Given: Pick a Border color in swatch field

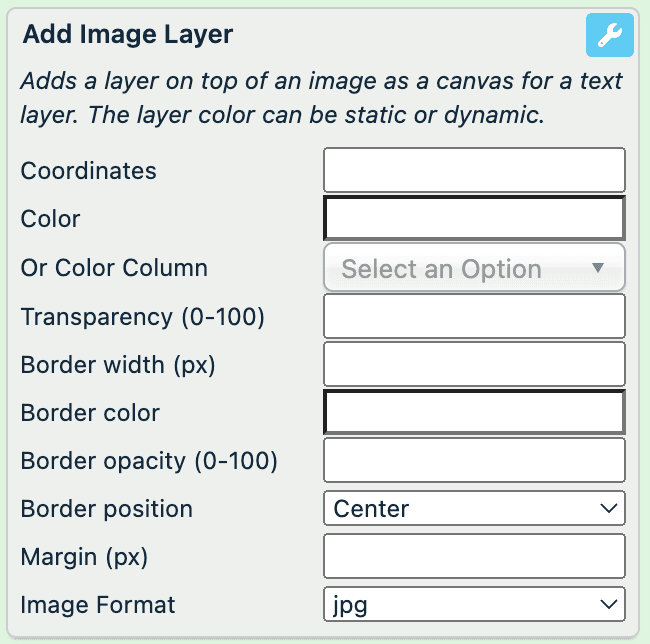Looking at the screenshot, I should [x=474, y=412].
